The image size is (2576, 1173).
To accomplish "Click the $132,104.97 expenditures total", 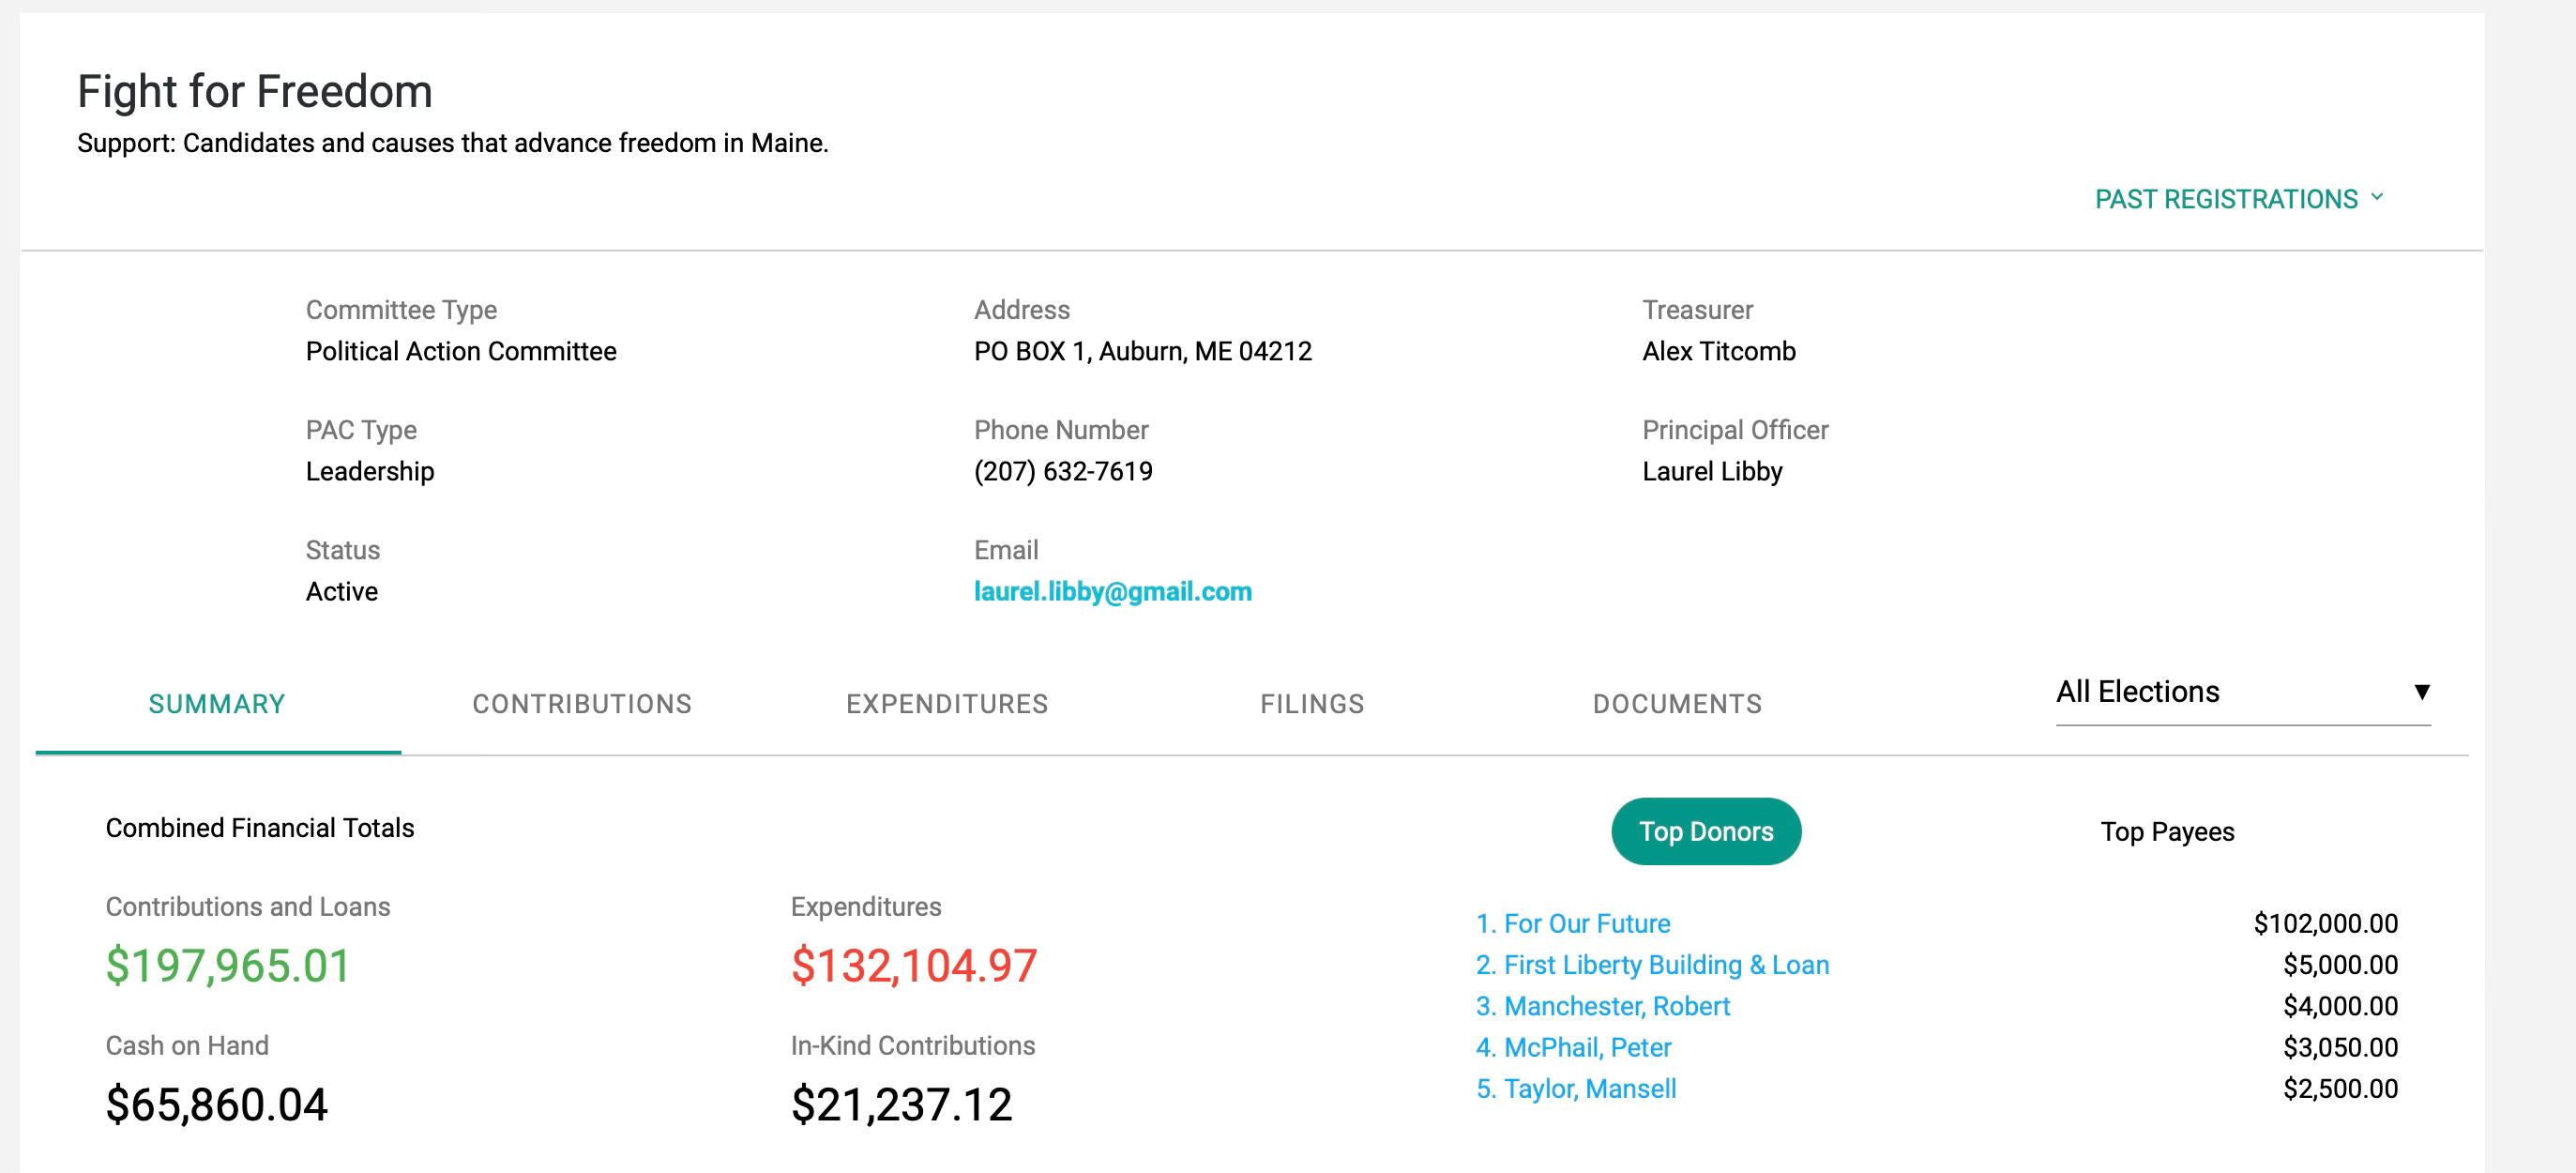I will pyautogui.click(x=913, y=965).
